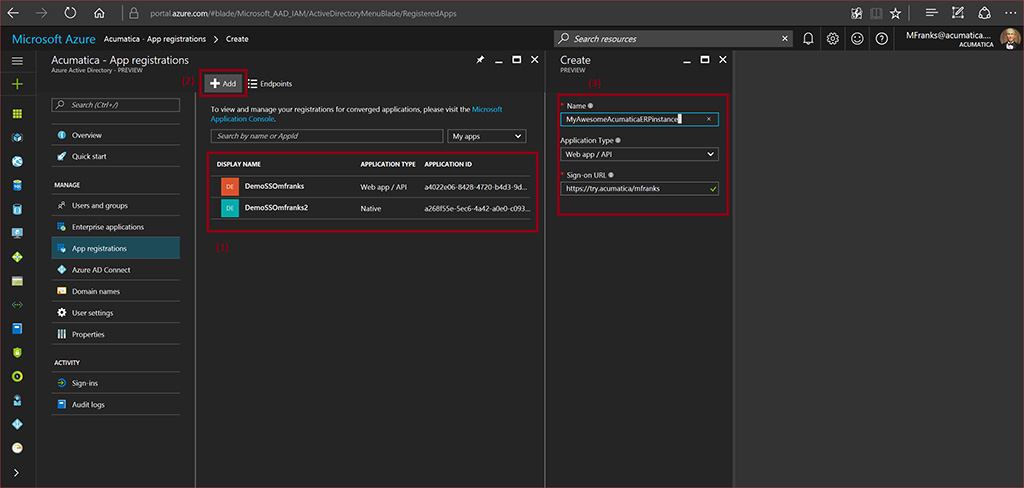Open Domain names menu item
Screen dimensions: 1024x488
(x=116, y=291)
